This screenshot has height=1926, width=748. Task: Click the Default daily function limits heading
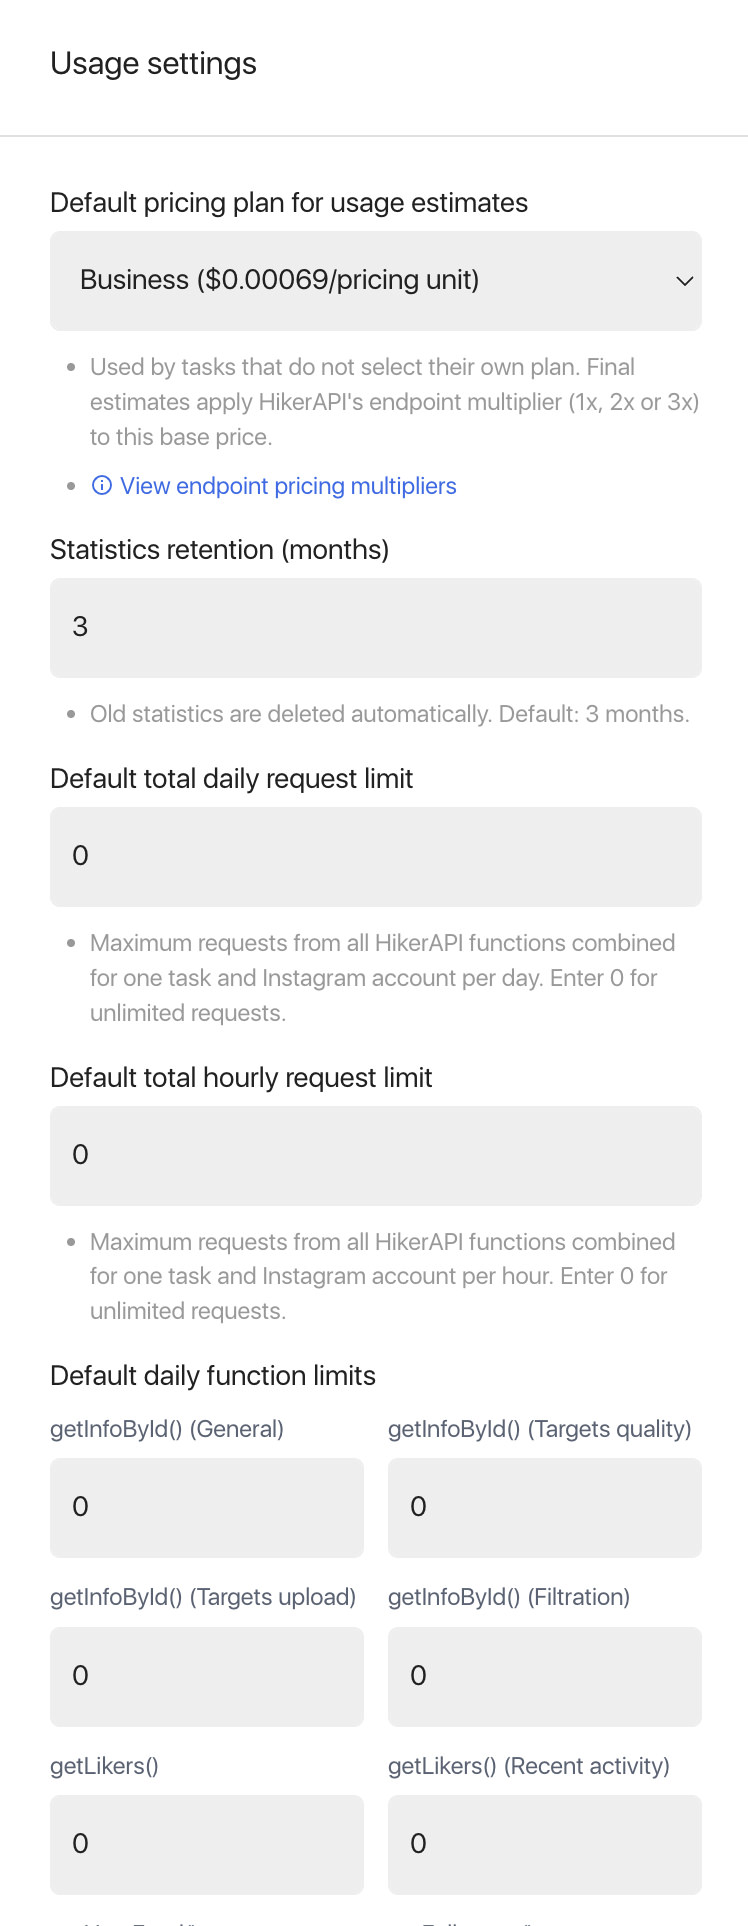213,1376
